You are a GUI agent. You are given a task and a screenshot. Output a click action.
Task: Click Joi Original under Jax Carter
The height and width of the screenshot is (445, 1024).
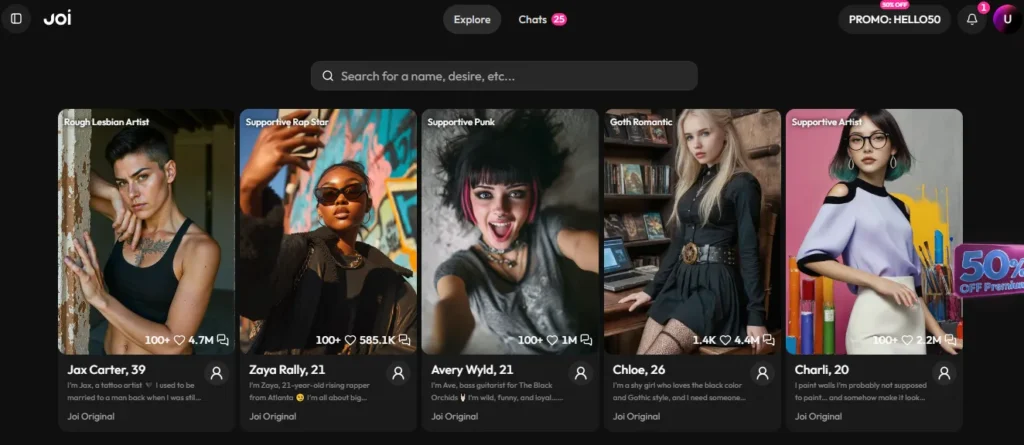click(x=91, y=416)
